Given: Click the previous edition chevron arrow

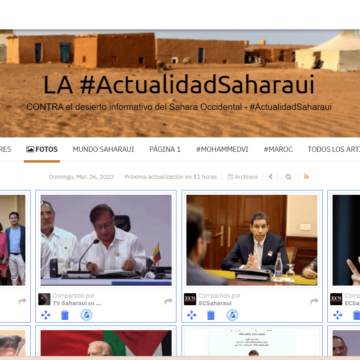Looking at the screenshot, I should (x=271, y=177).
